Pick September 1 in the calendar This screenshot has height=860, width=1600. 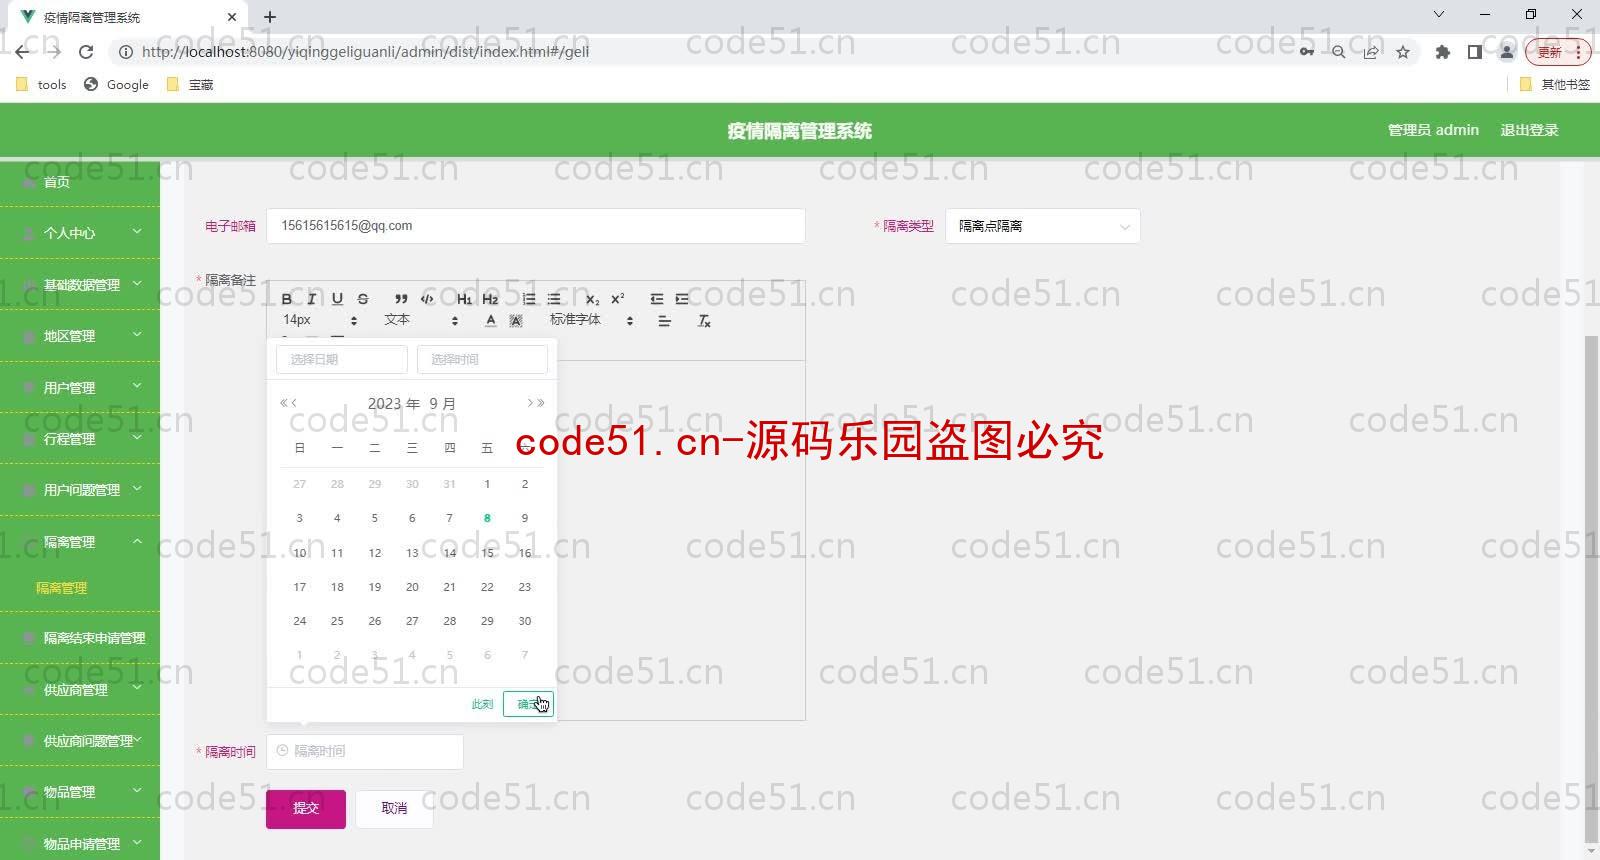pos(487,484)
